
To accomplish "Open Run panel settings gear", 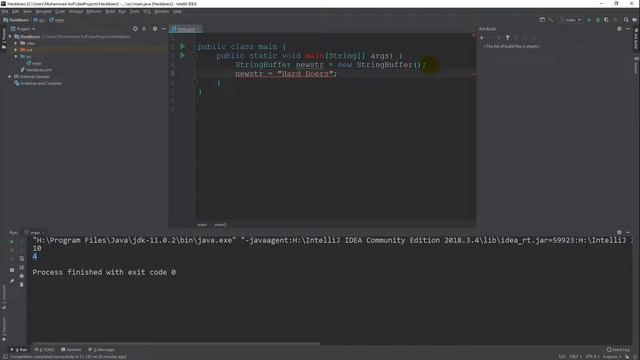I will click(x=619, y=232).
